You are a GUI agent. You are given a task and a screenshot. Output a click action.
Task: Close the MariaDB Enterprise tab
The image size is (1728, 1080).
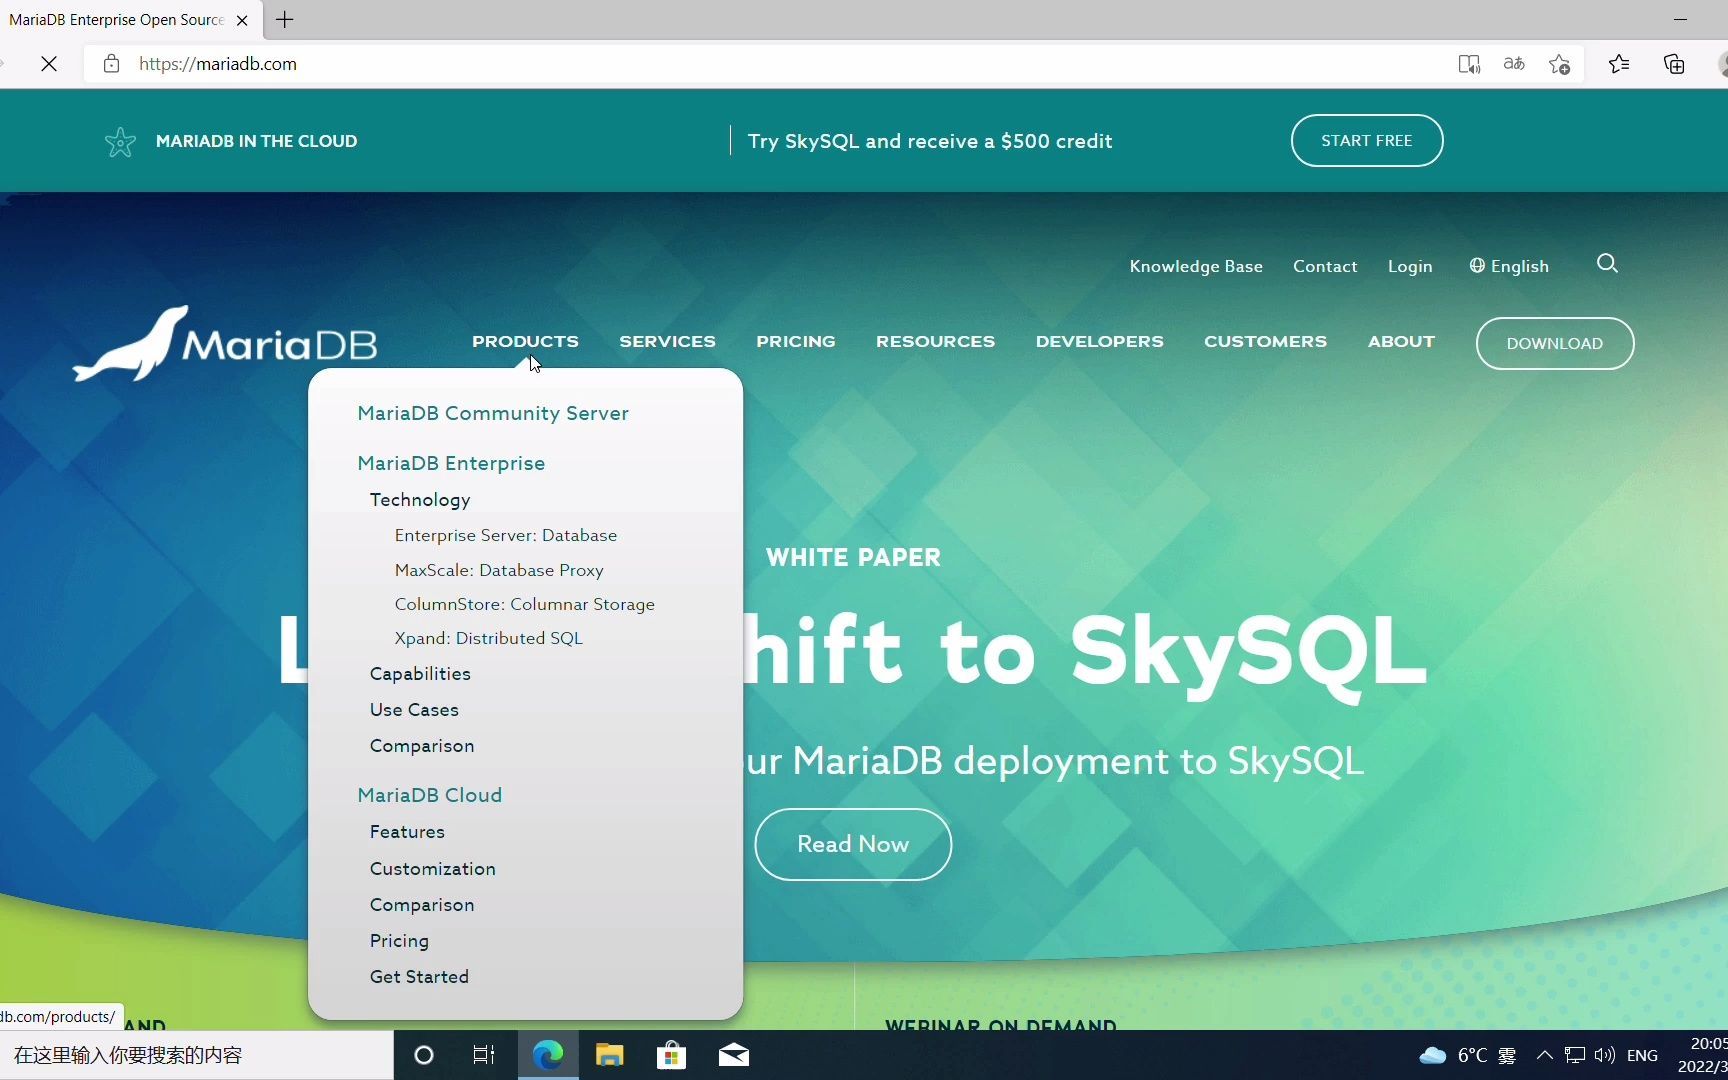[242, 20]
